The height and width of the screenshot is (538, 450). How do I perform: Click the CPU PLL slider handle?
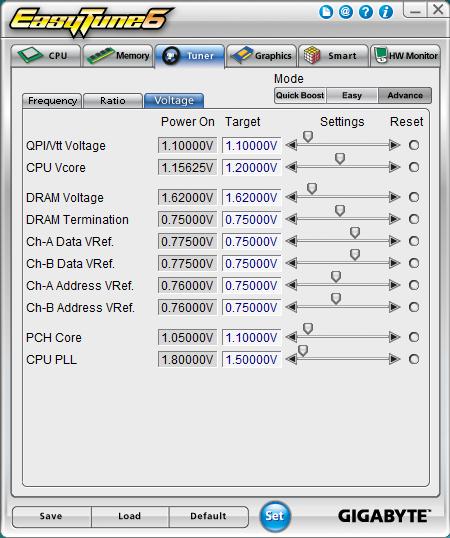coord(303,350)
